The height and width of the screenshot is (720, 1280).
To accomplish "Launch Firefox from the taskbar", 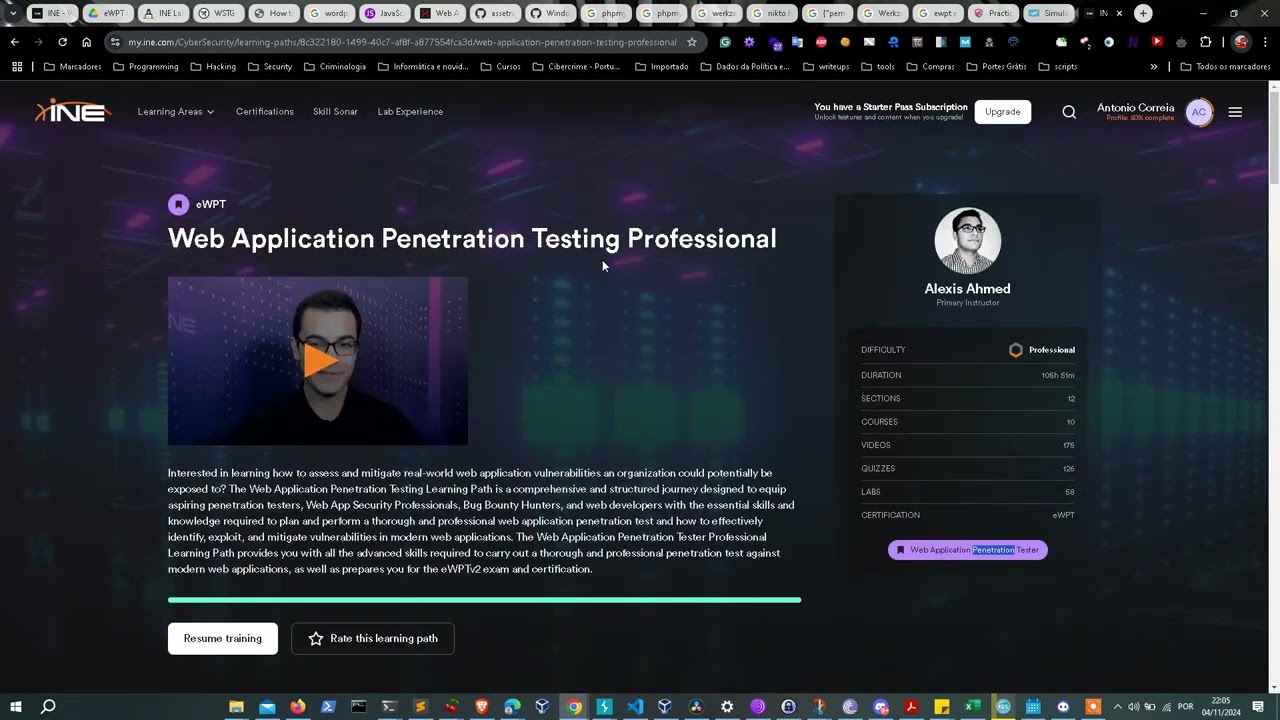I will tap(297, 707).
